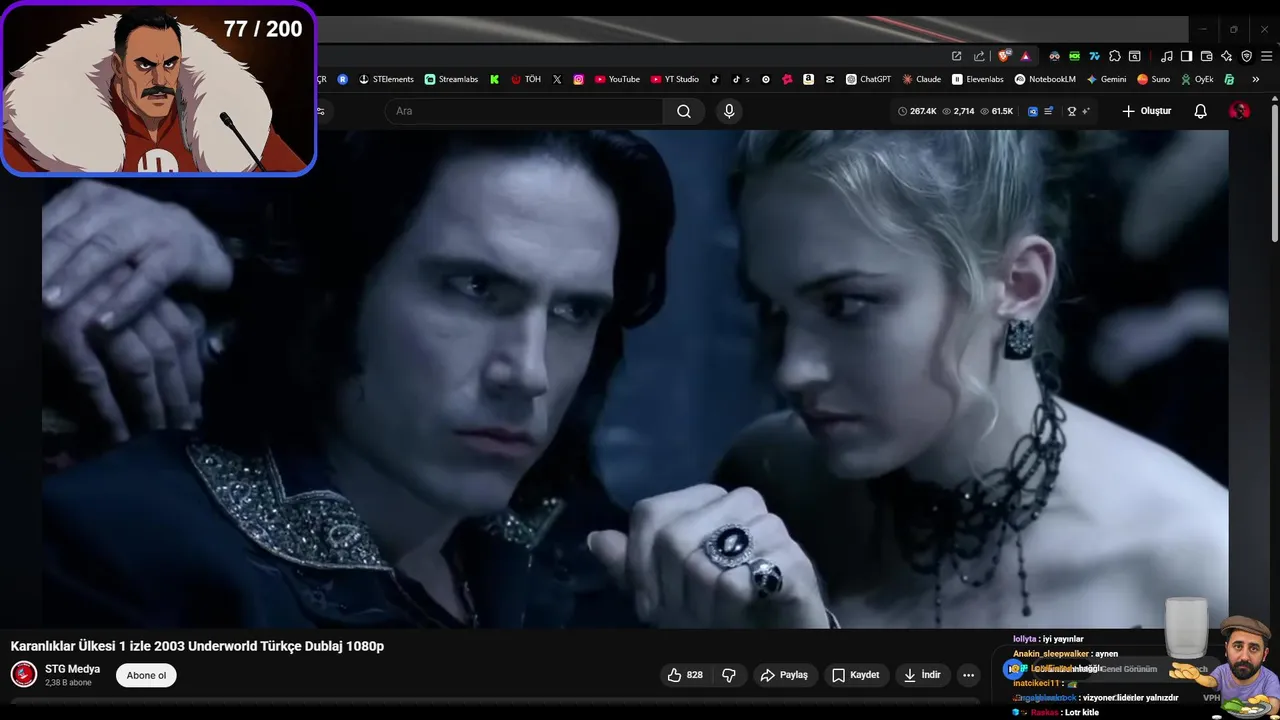This screenshot has width=1280, height=720.
Task: Open the blue R bookmark icon
Action: 343,79
